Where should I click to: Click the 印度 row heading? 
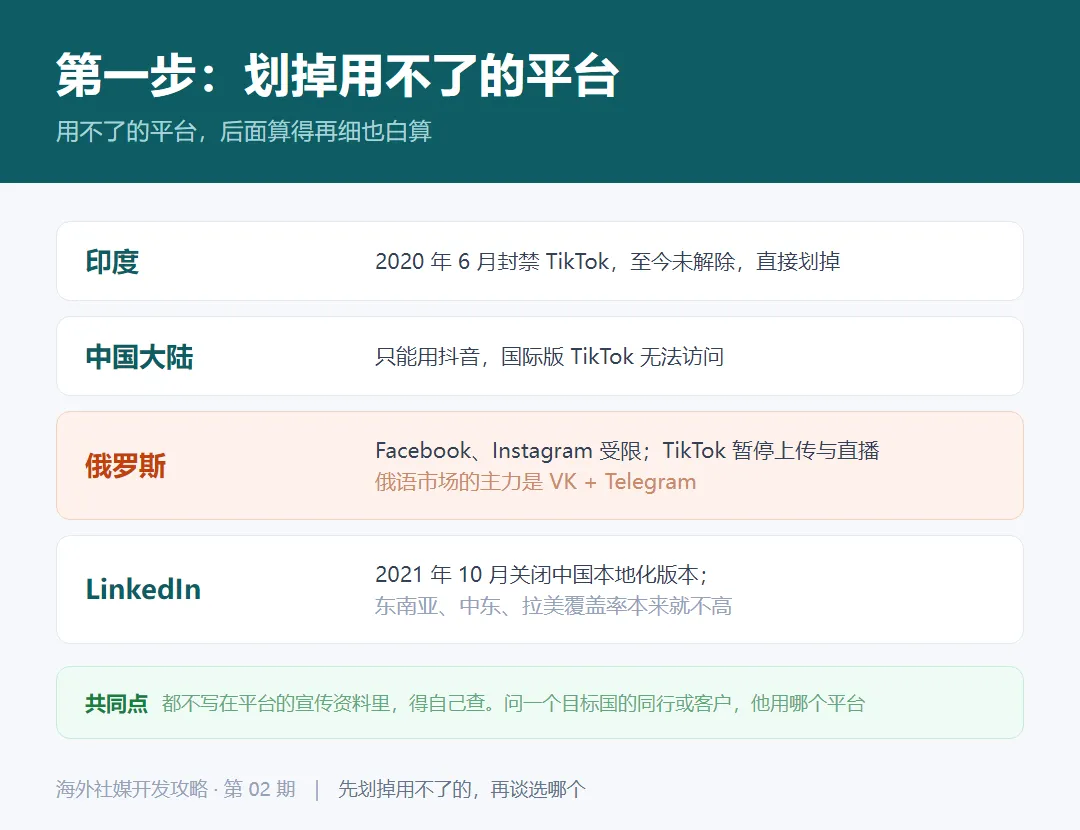(x=112, y=262)
